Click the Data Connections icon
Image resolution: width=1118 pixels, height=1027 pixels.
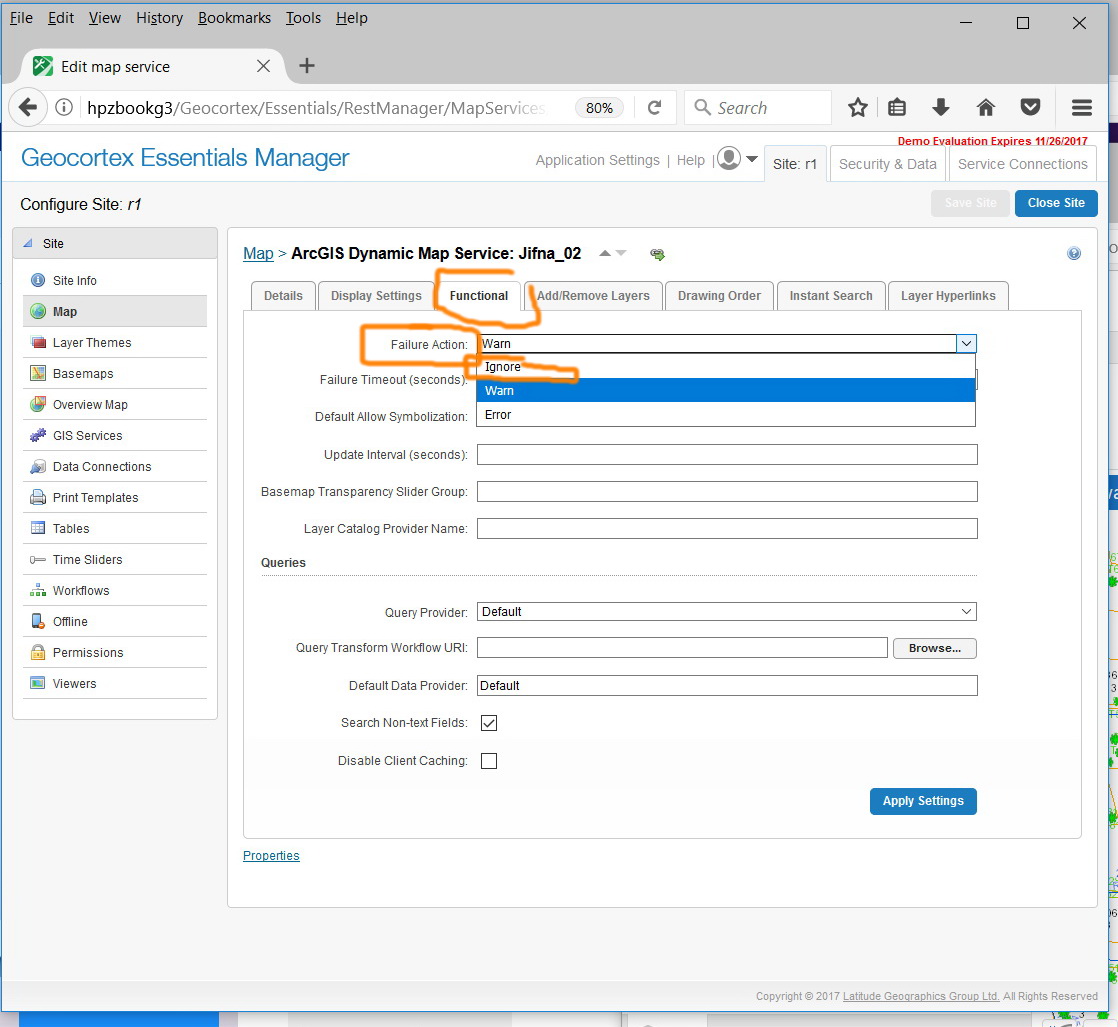coord(38,466)
